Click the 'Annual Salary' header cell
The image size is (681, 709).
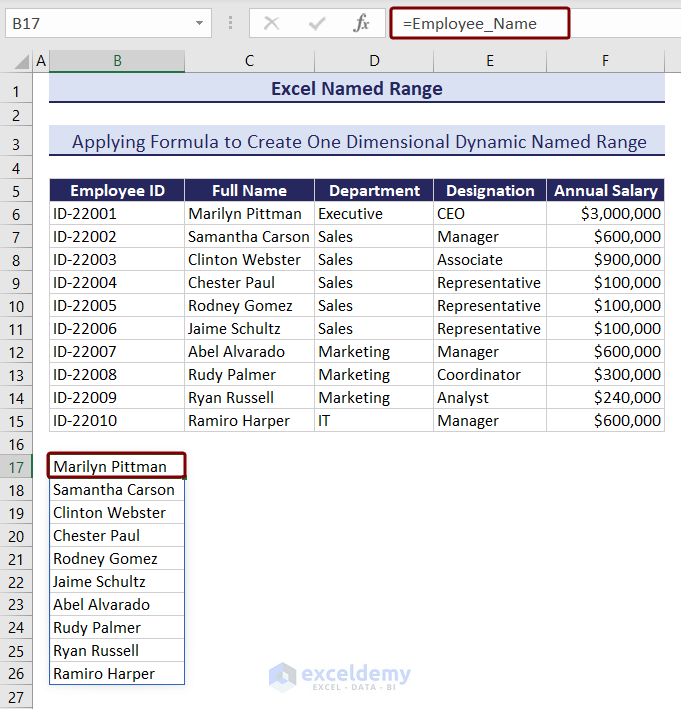coord(605,190)
